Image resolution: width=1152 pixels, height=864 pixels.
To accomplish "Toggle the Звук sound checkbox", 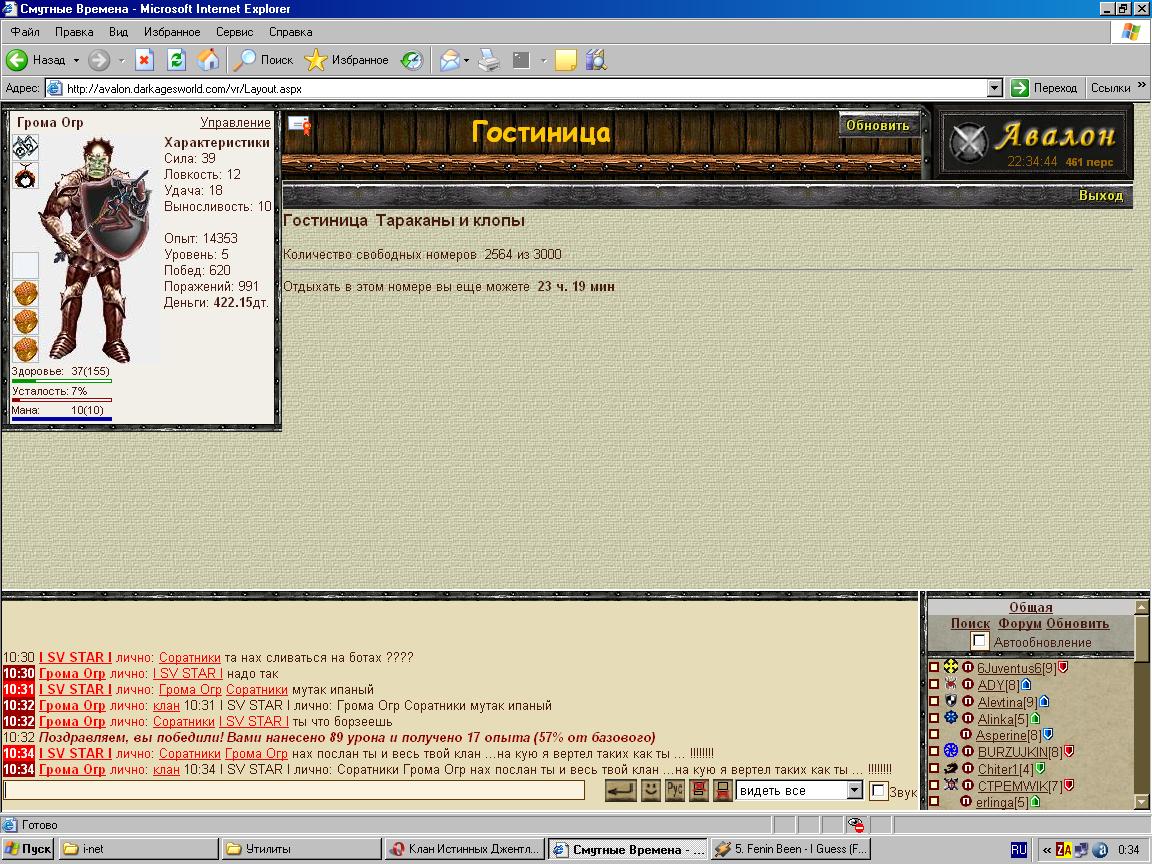I will 878,791.
